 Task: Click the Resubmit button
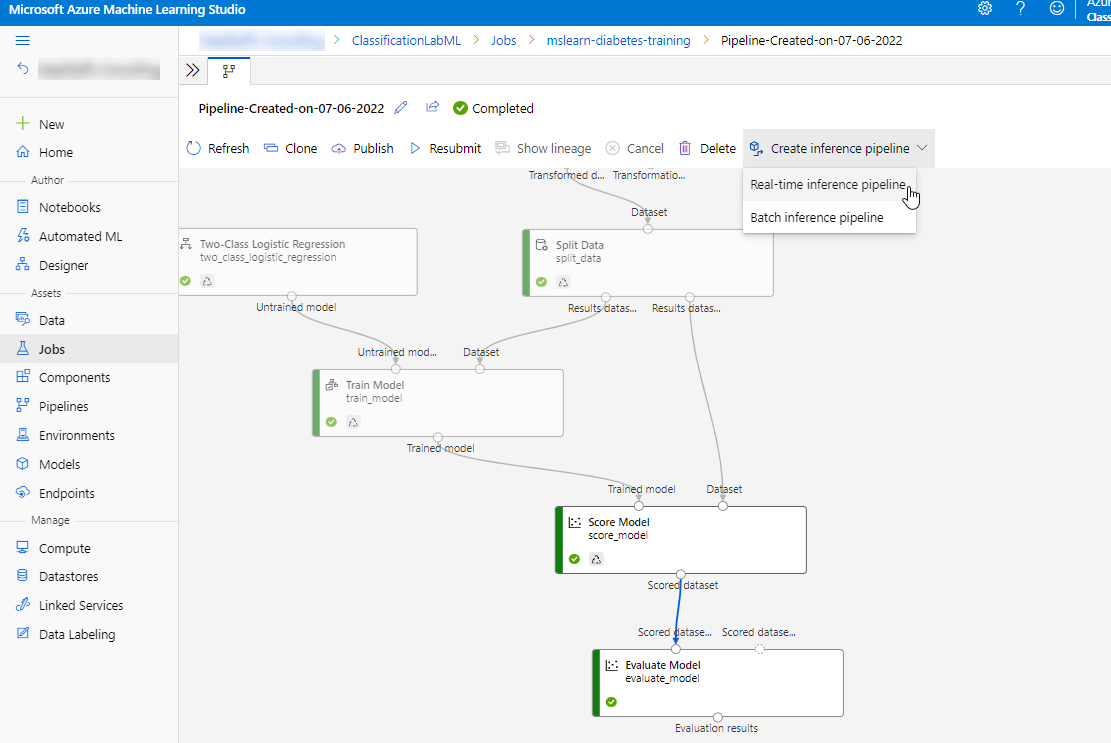coord(445,148)
